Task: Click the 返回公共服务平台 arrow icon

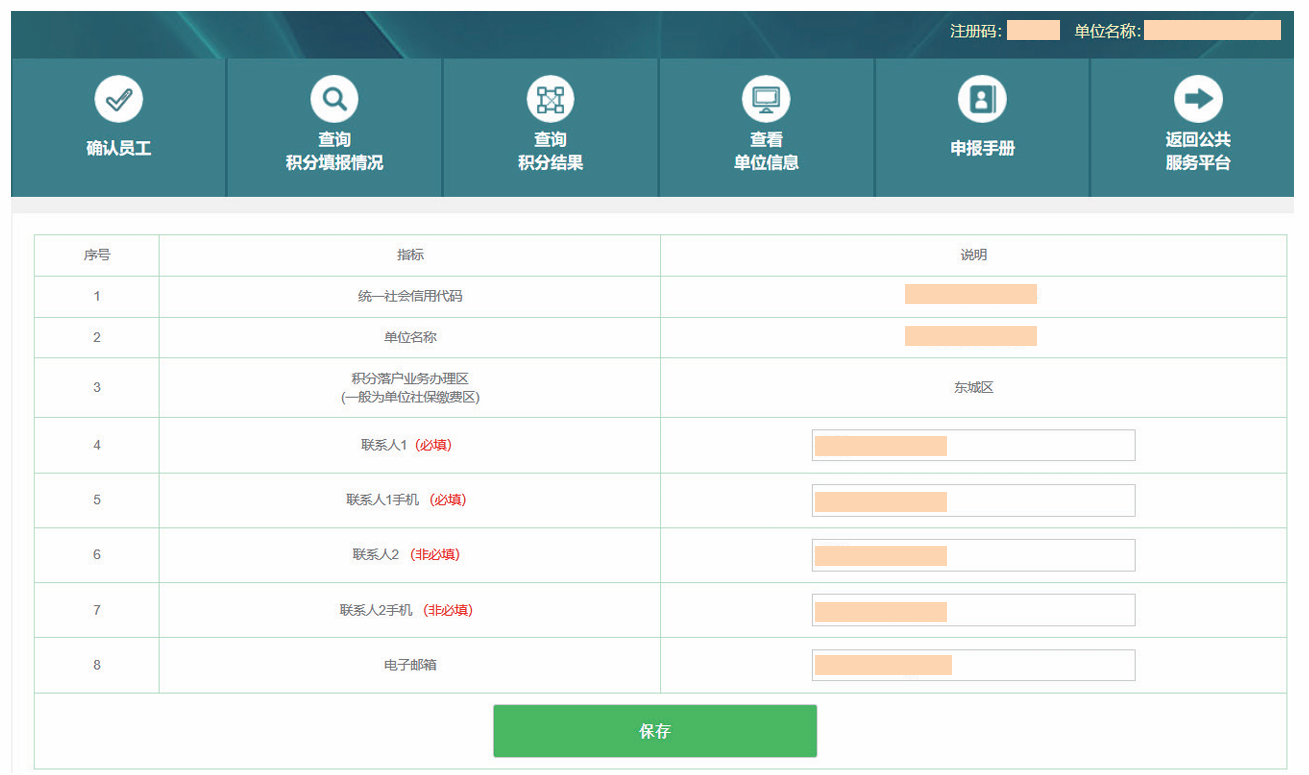Action: (x=1196, y=97)
